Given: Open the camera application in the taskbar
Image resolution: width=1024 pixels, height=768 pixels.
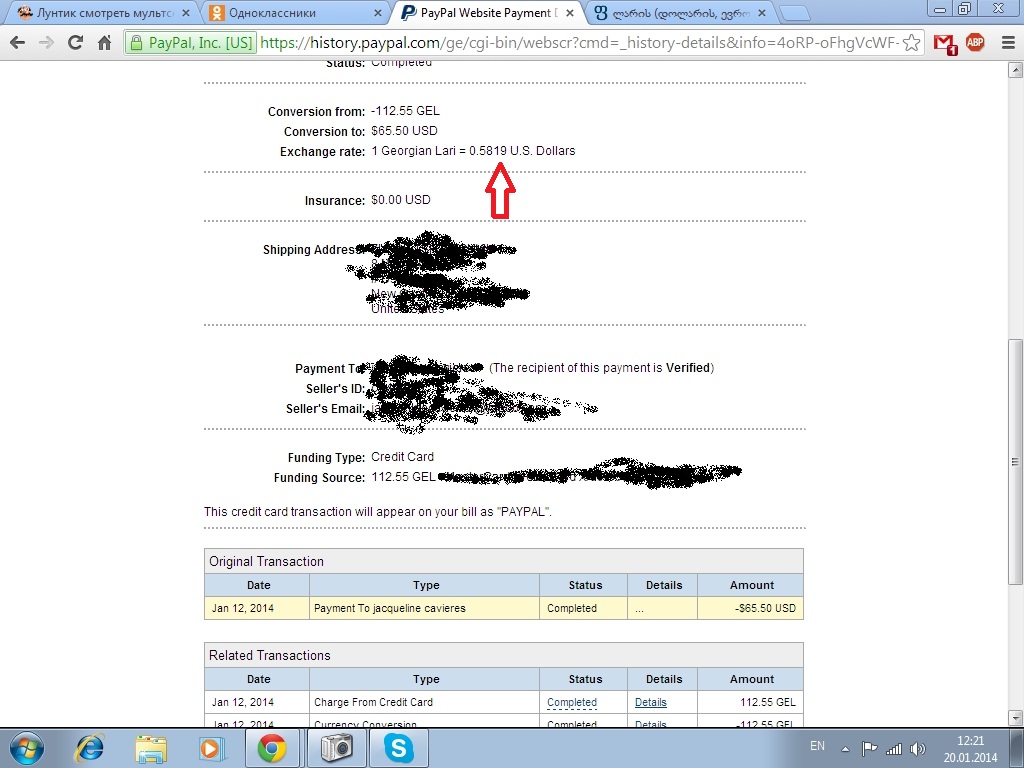Looking at the screenshot, I should coord(337,748).
